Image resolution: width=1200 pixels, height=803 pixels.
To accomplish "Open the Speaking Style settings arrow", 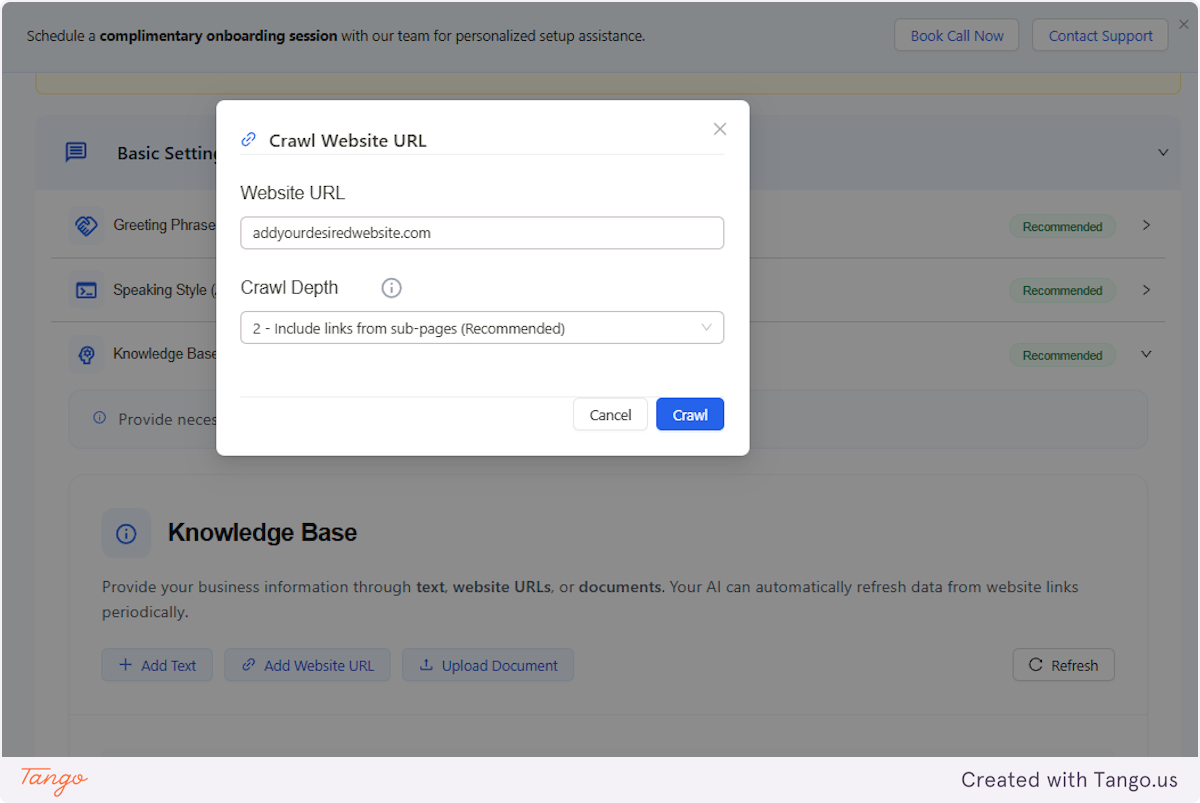I will pos(1146,290).
